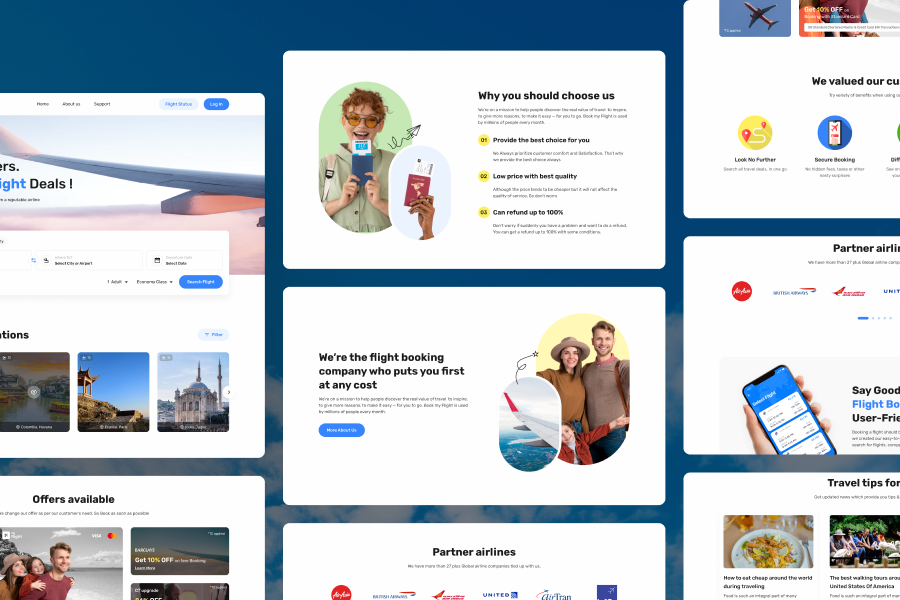Select the active blue carousel pagination dot
900x600 pixels.
tap(863, 318)
